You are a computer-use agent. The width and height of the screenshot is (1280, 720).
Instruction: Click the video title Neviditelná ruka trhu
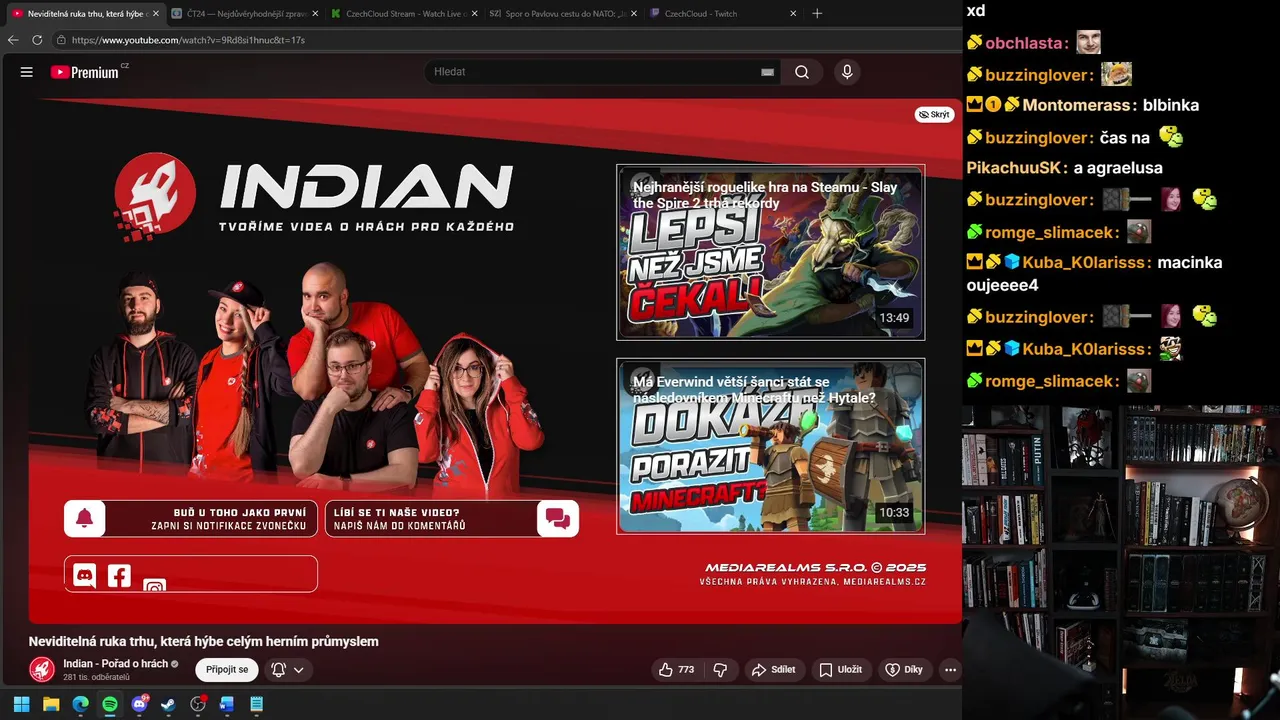point(203,642)
